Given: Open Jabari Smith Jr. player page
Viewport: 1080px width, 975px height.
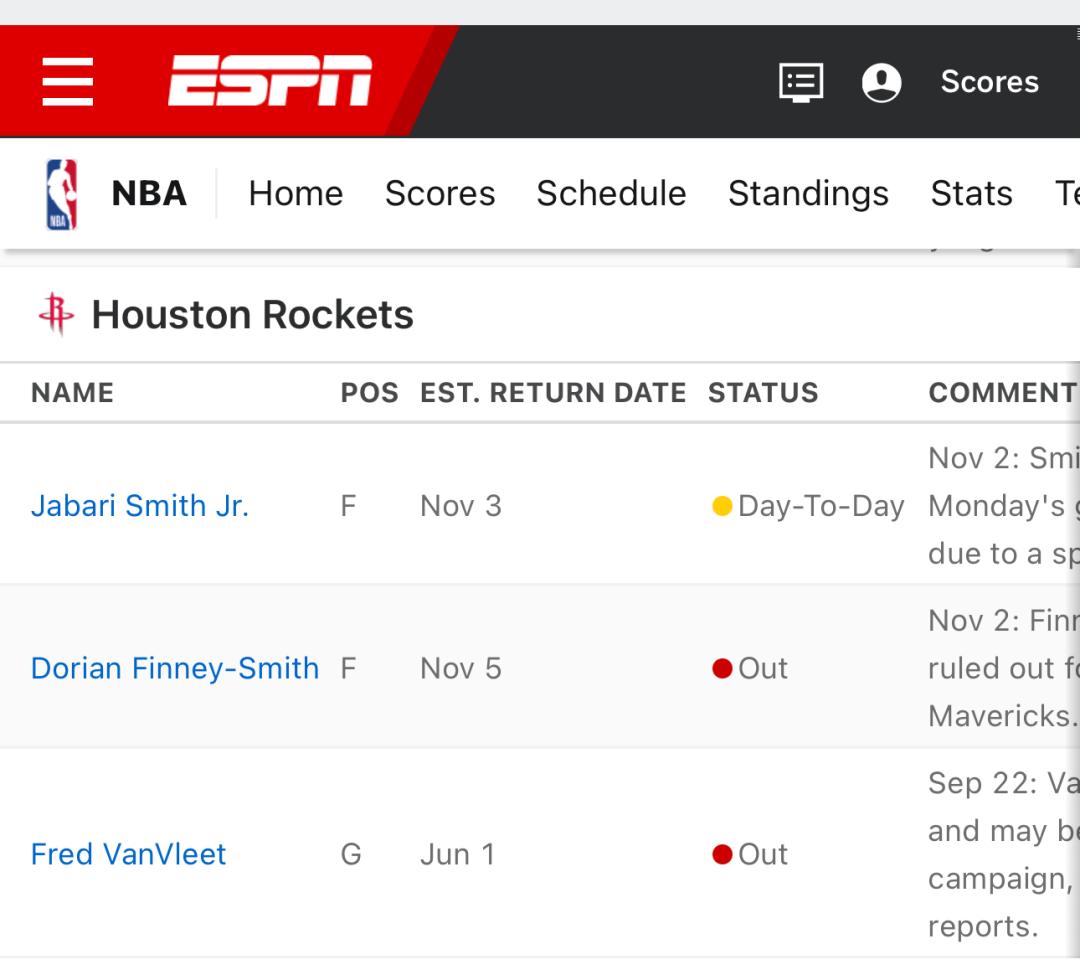Looking at the screenshot, I should point(140,506).
